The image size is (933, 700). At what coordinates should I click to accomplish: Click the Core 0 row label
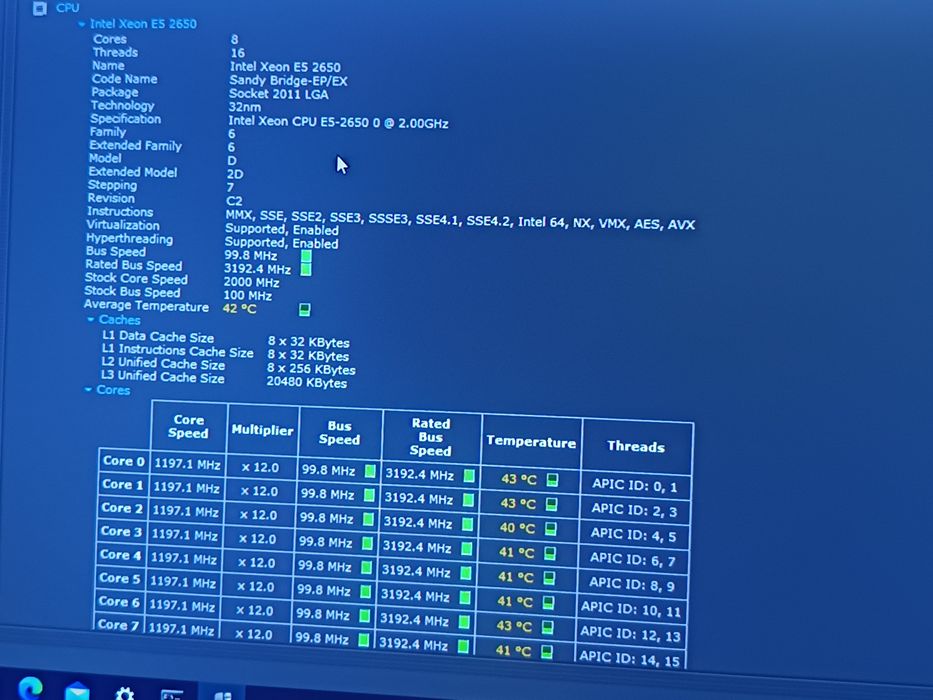pyautogui.click(x=123, y=461)
